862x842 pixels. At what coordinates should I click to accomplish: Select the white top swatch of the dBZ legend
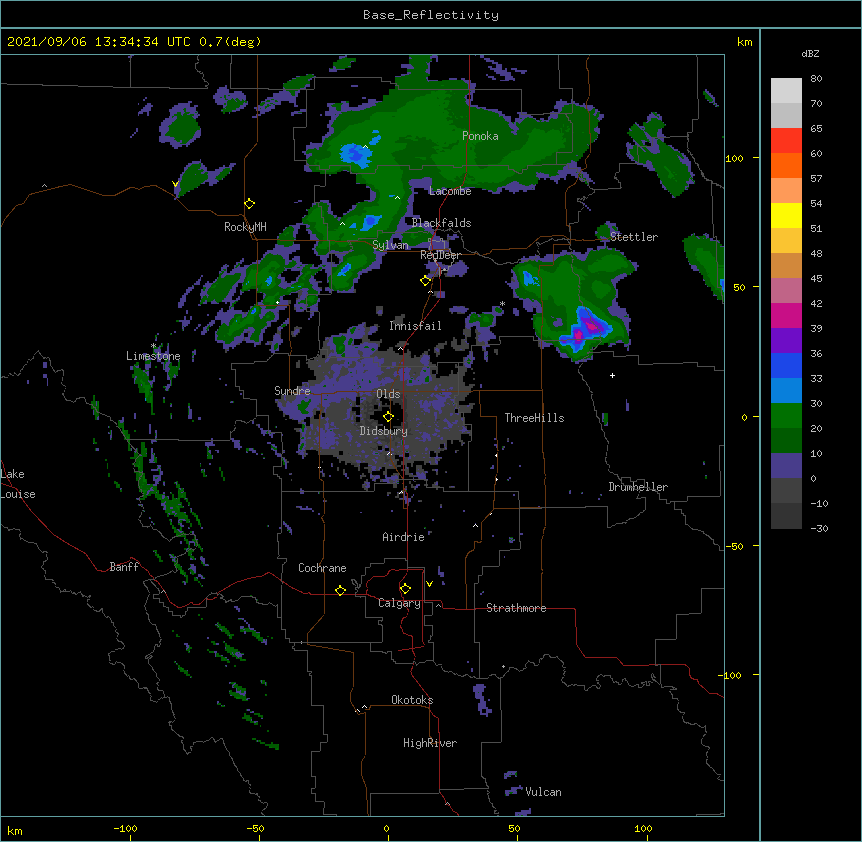(x=786, y=90)
